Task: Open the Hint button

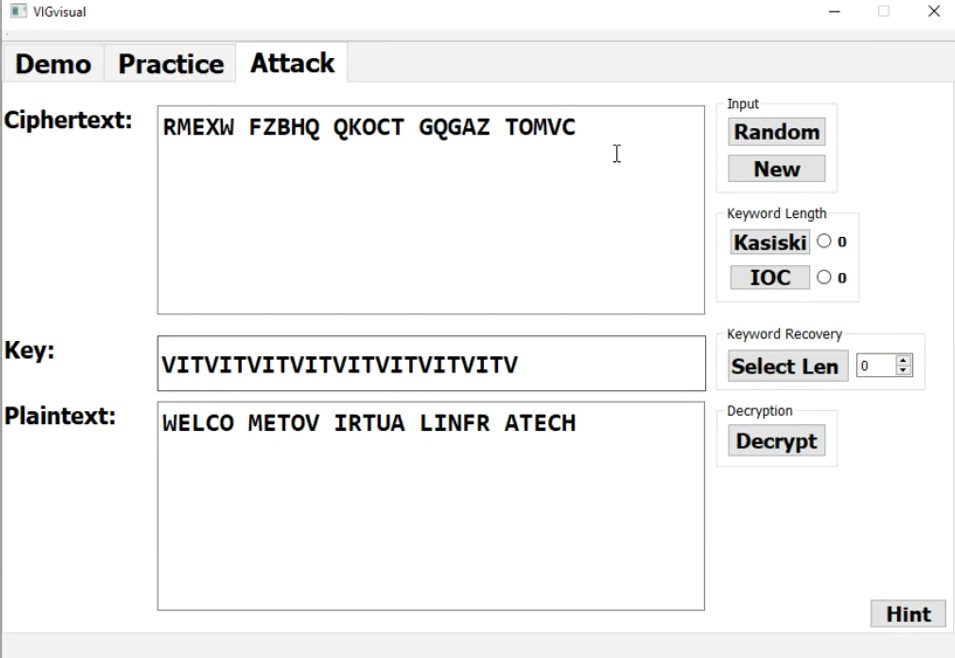Action: point(908,614)
